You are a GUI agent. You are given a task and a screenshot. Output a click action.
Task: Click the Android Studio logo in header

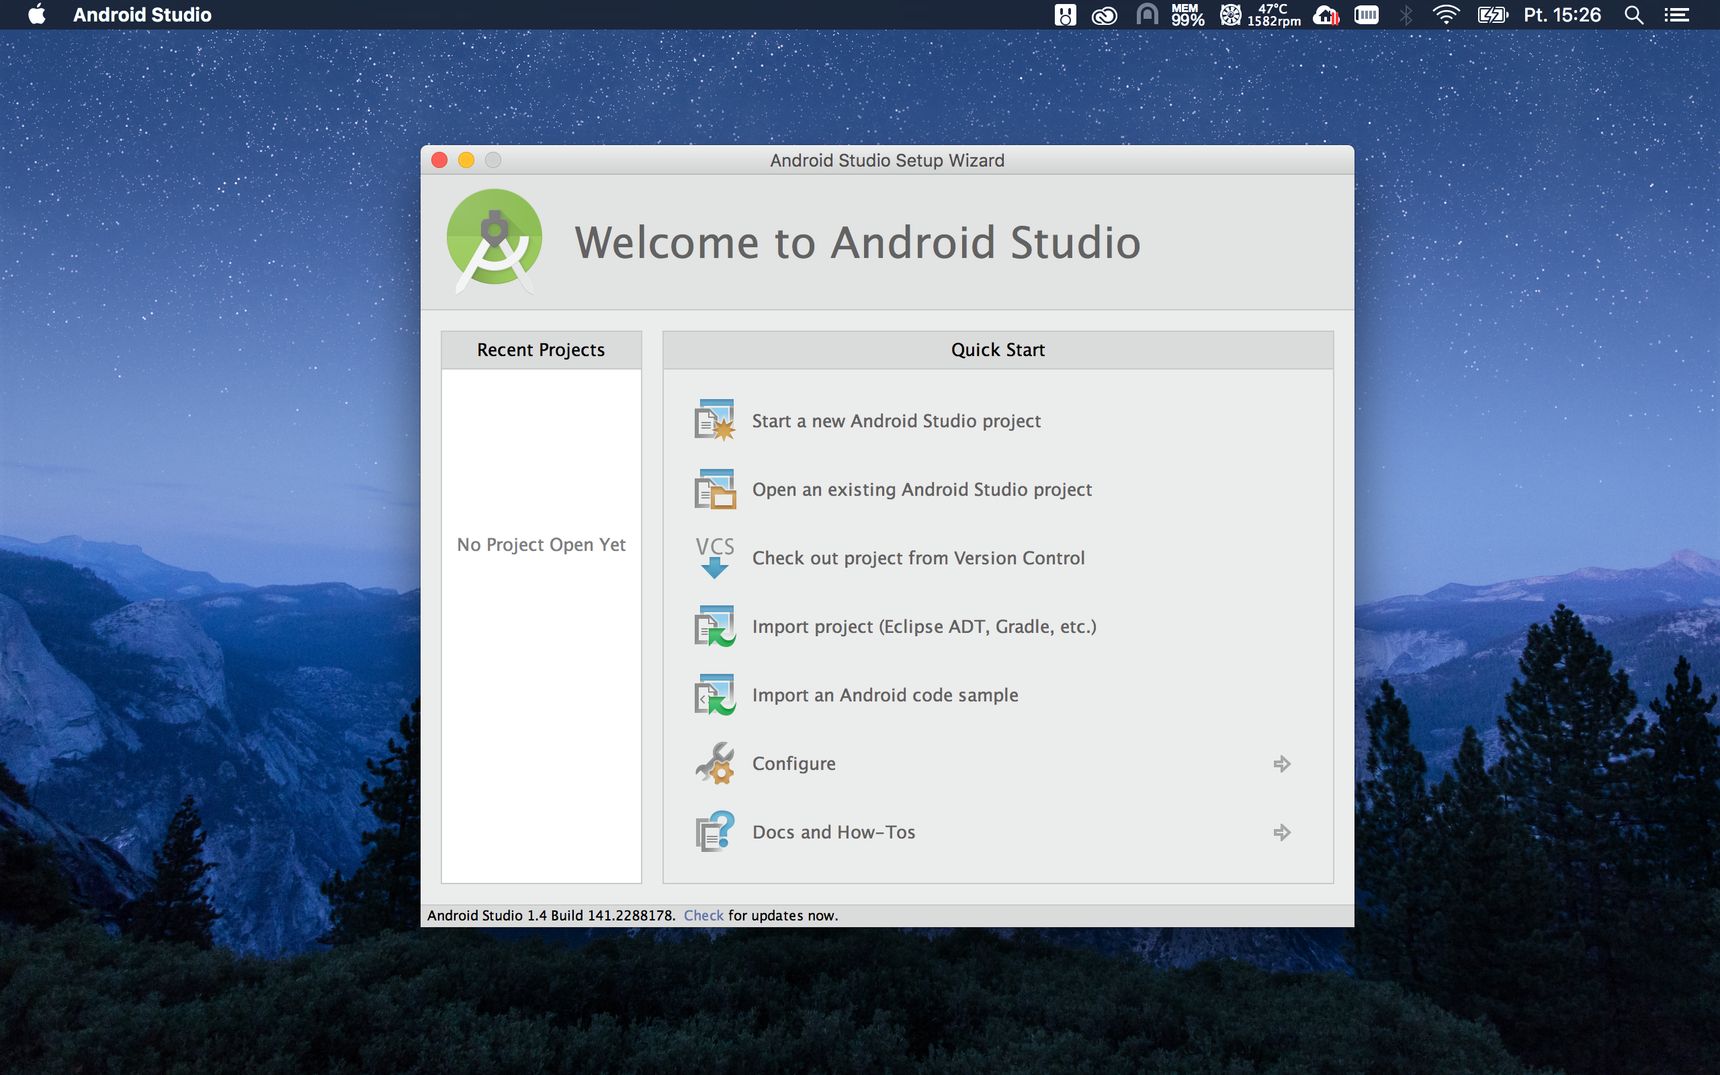pyautogui.click(x=494, y=241)
